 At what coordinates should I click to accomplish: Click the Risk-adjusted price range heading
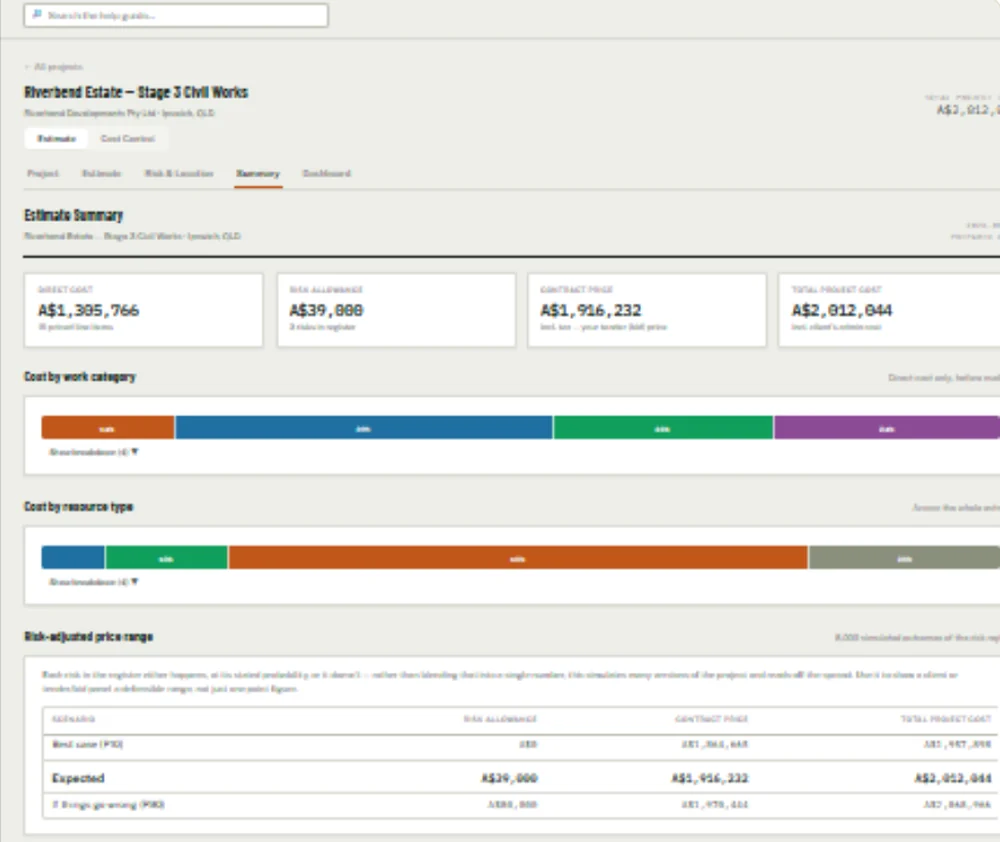(89, 637)
